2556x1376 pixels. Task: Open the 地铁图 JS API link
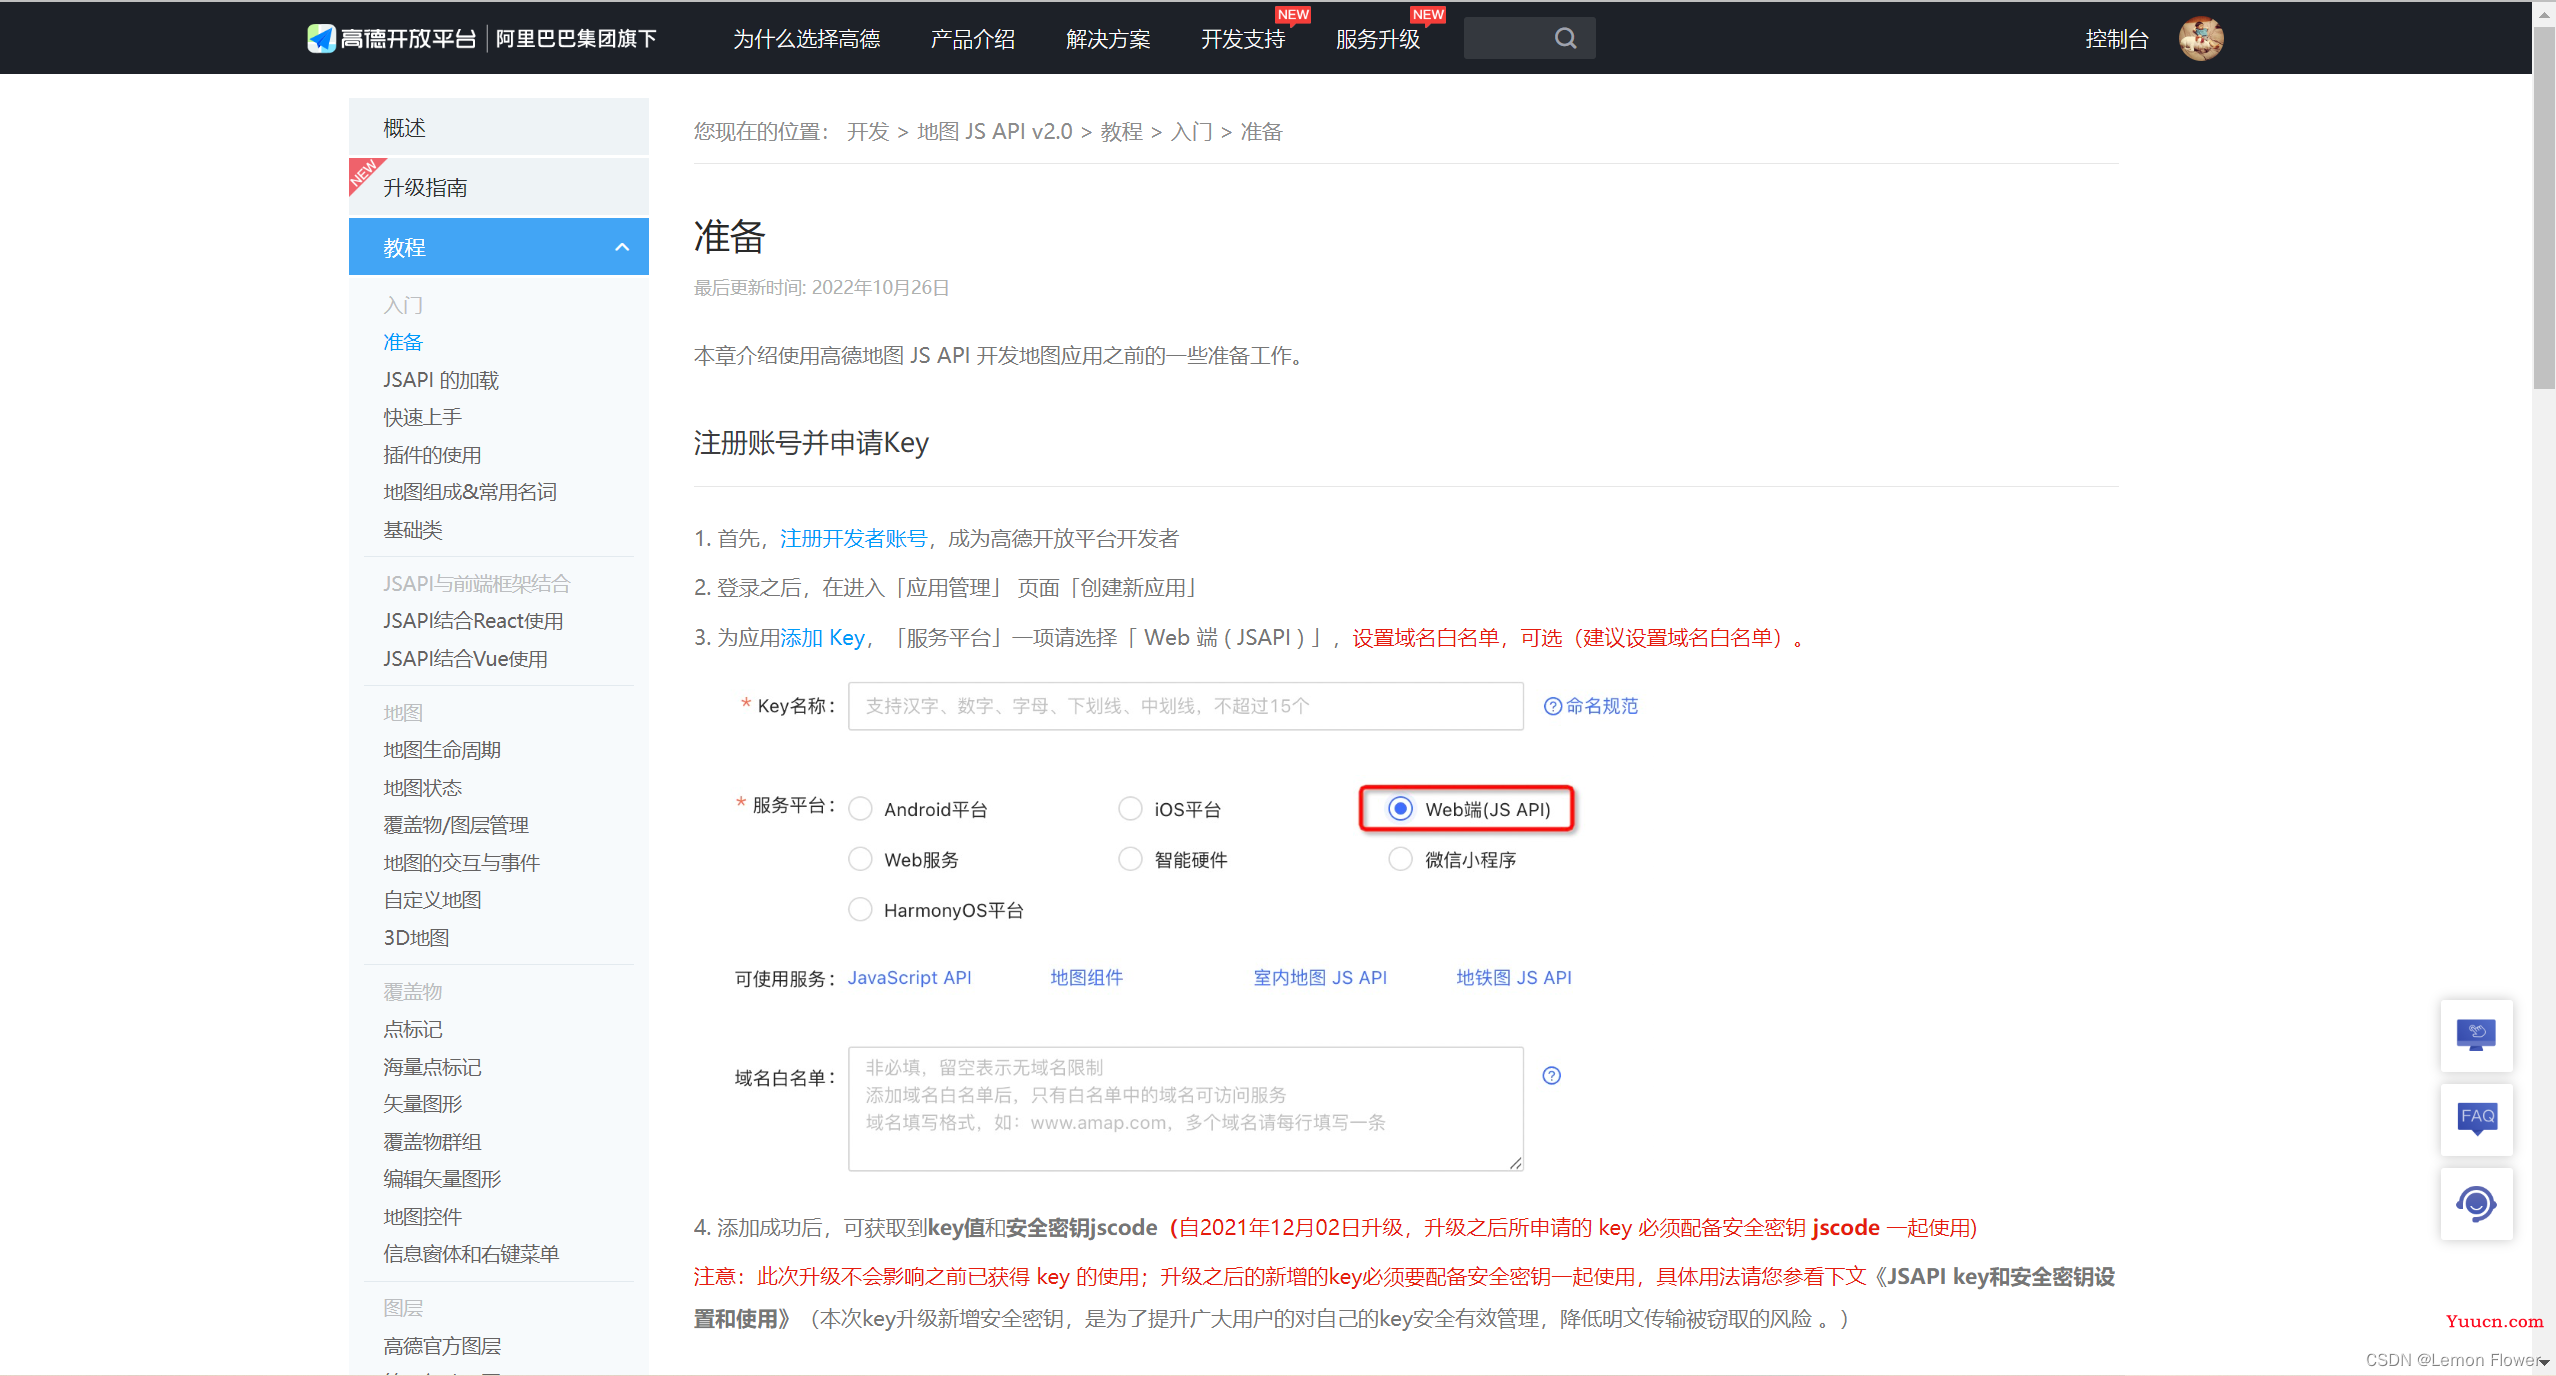pos(1513,978)
